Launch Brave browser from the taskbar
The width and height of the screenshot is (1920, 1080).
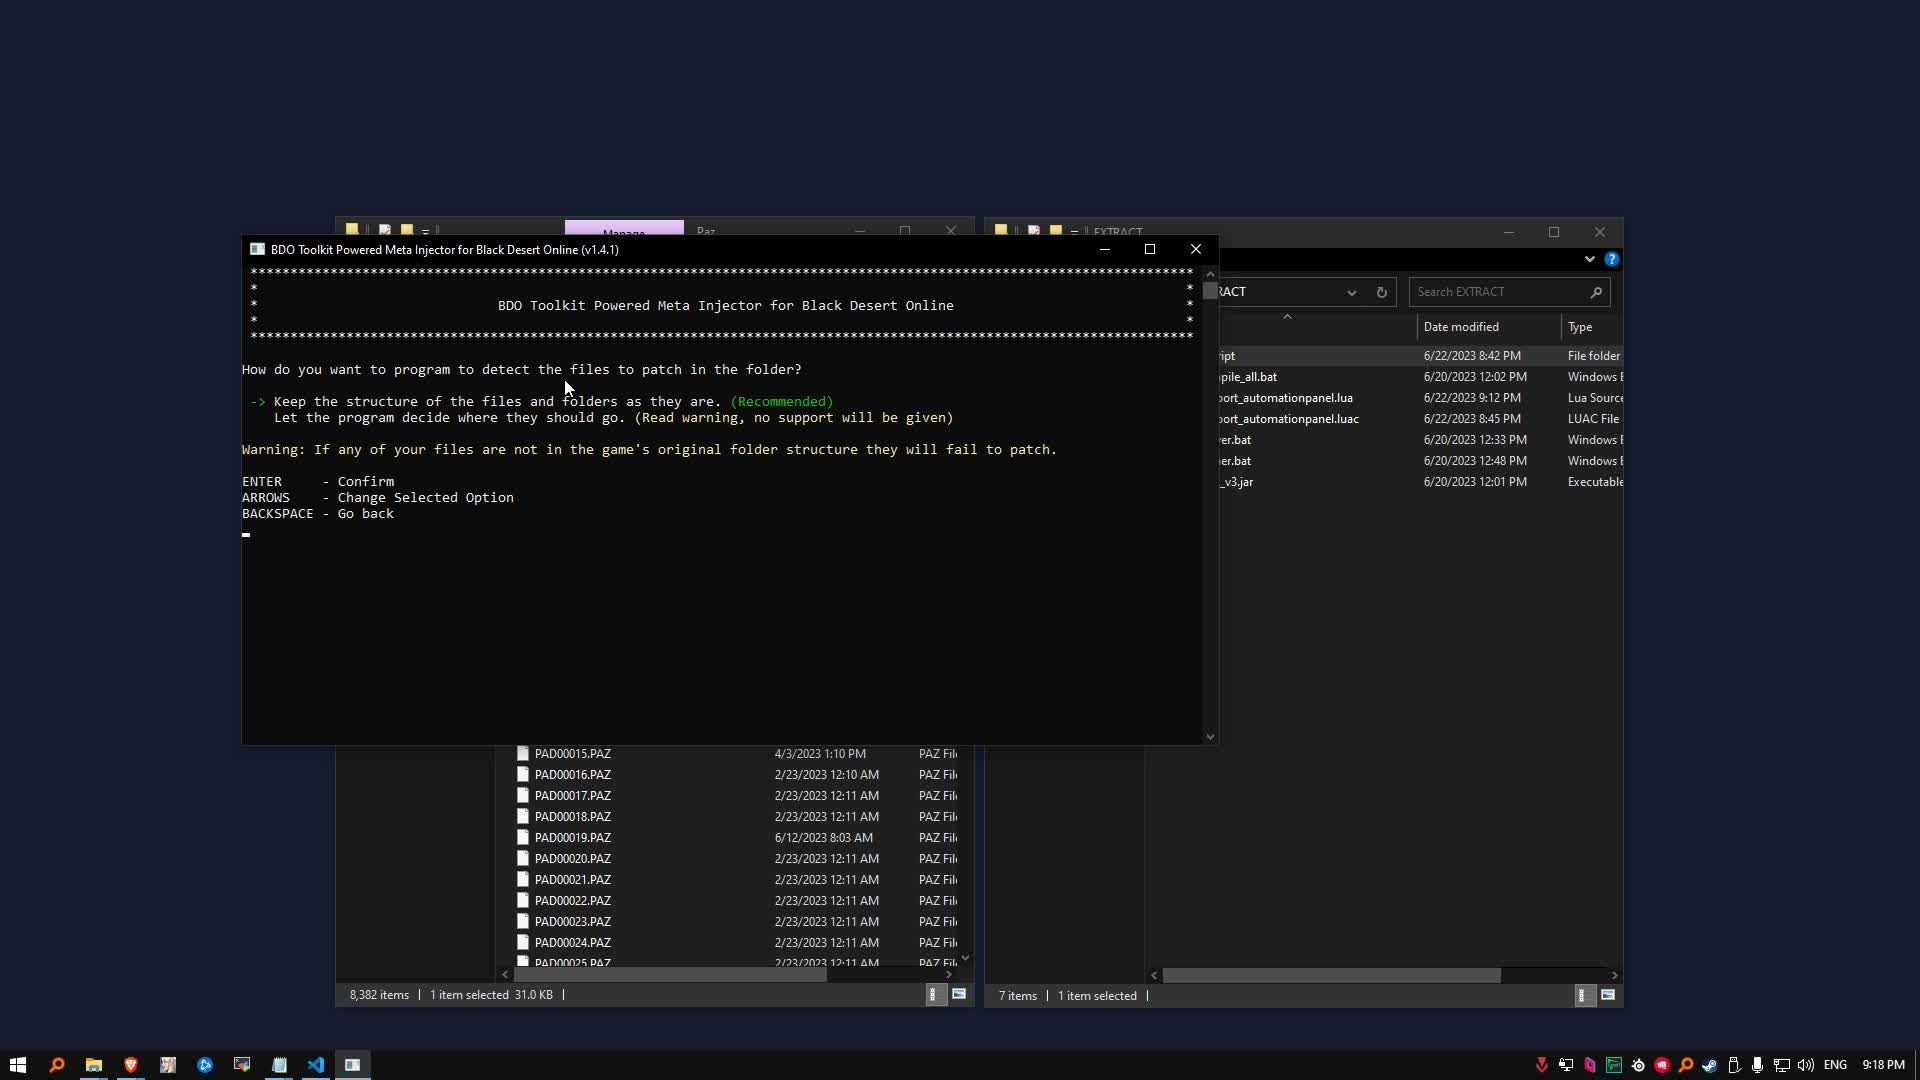(x=130, y=1065)
